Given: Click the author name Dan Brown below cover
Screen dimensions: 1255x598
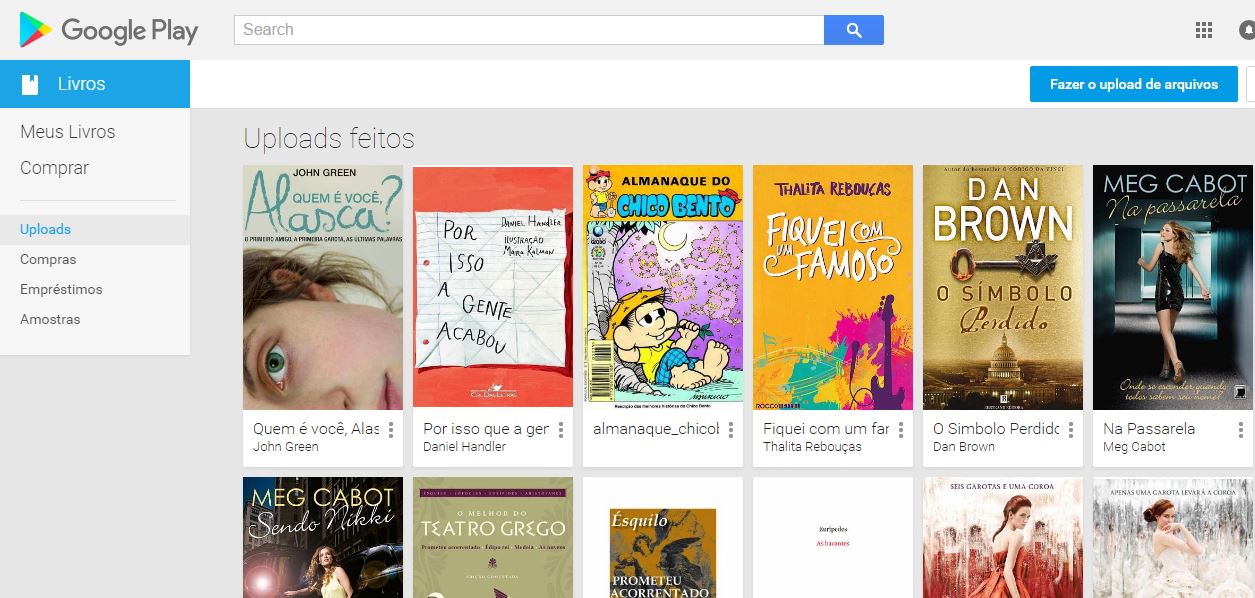Looking at the screenshot, I should (964, 447).
